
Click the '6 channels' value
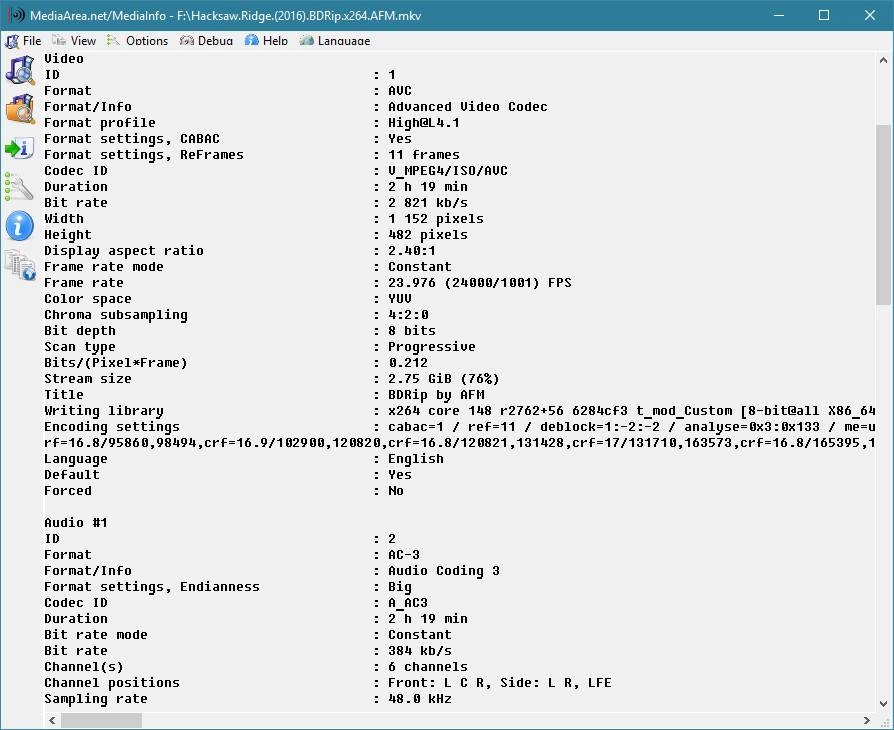tap(428, 667)
